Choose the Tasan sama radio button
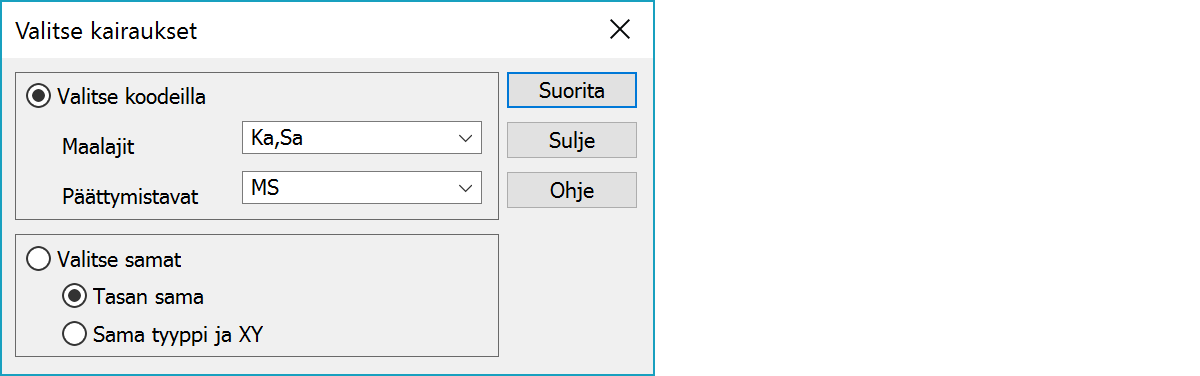This screenshot has height=376, width=1200. 74,296
